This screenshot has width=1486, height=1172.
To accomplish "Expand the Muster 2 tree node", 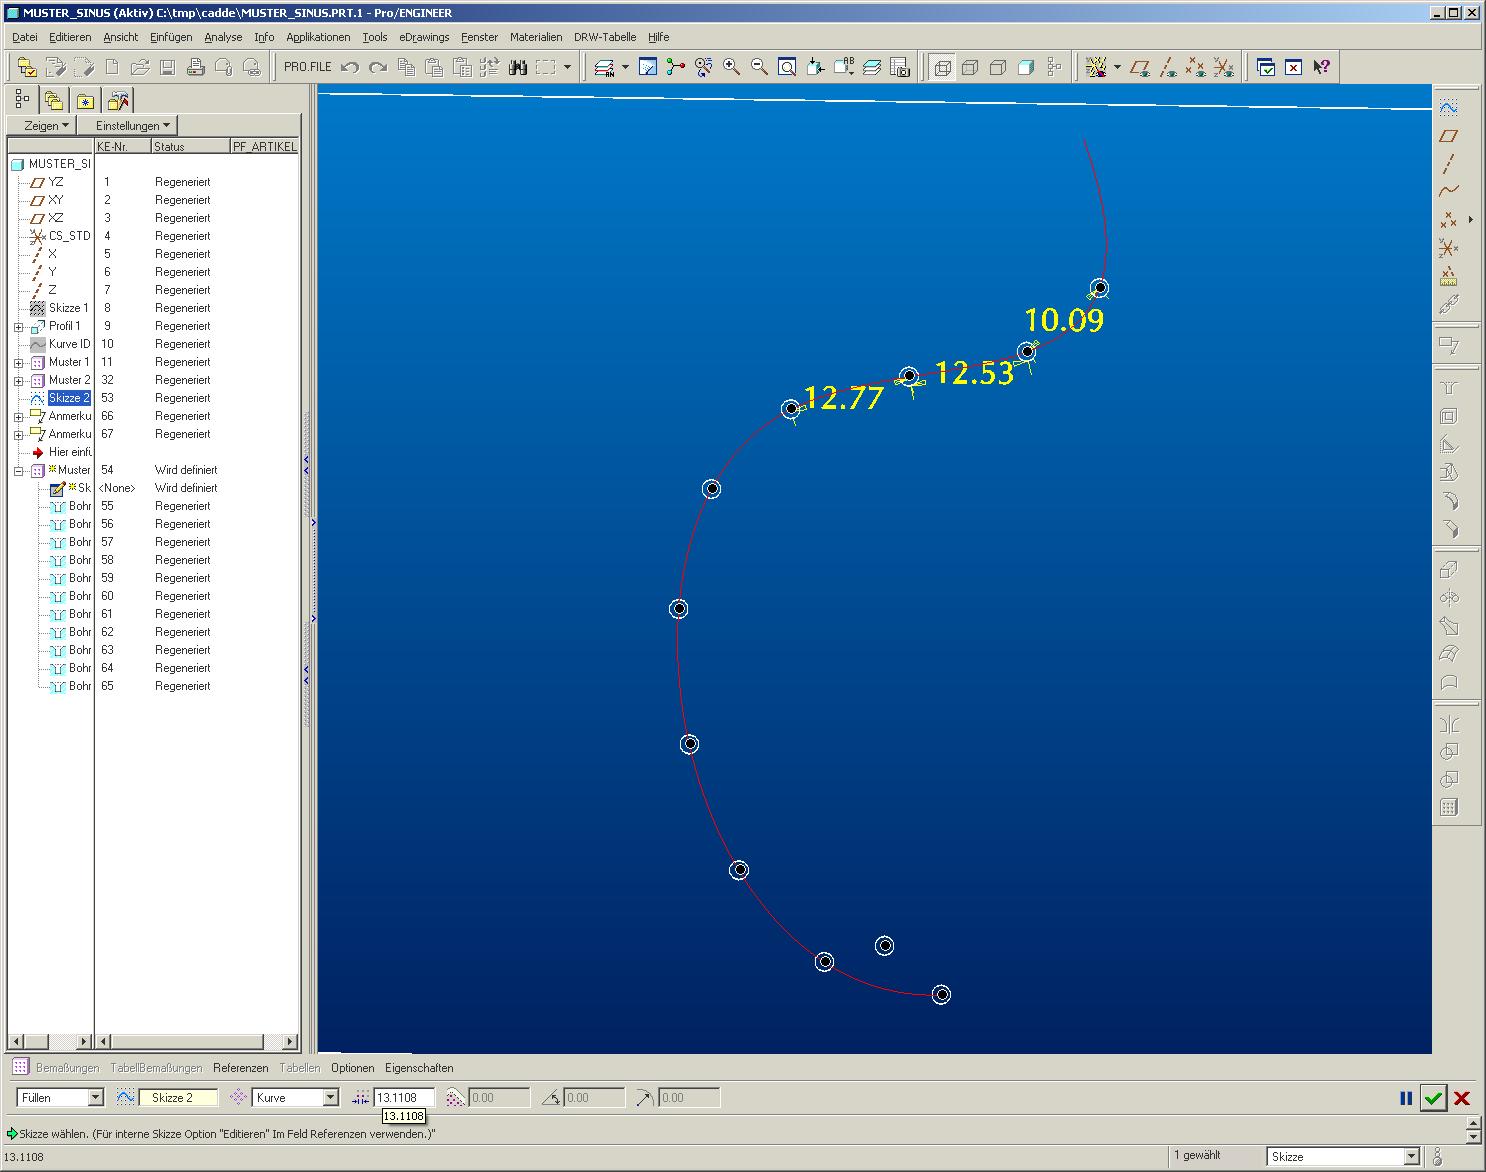I will [19, 381].
